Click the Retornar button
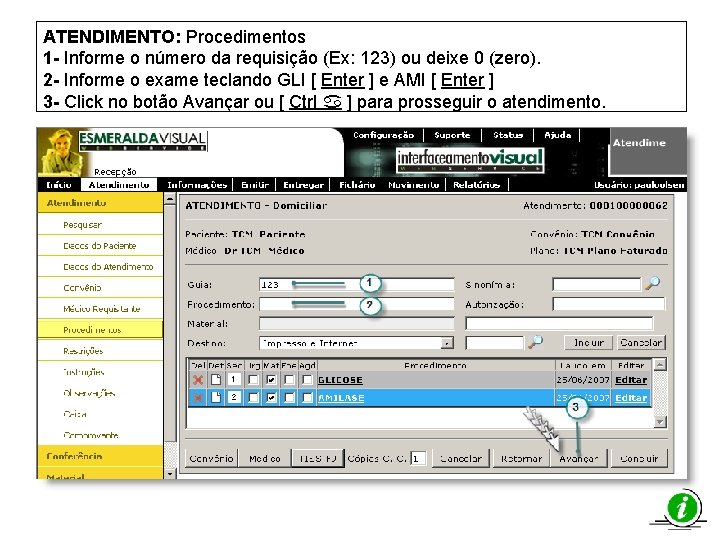The height and width of the screenshot is (540, 720). [521, 458]
